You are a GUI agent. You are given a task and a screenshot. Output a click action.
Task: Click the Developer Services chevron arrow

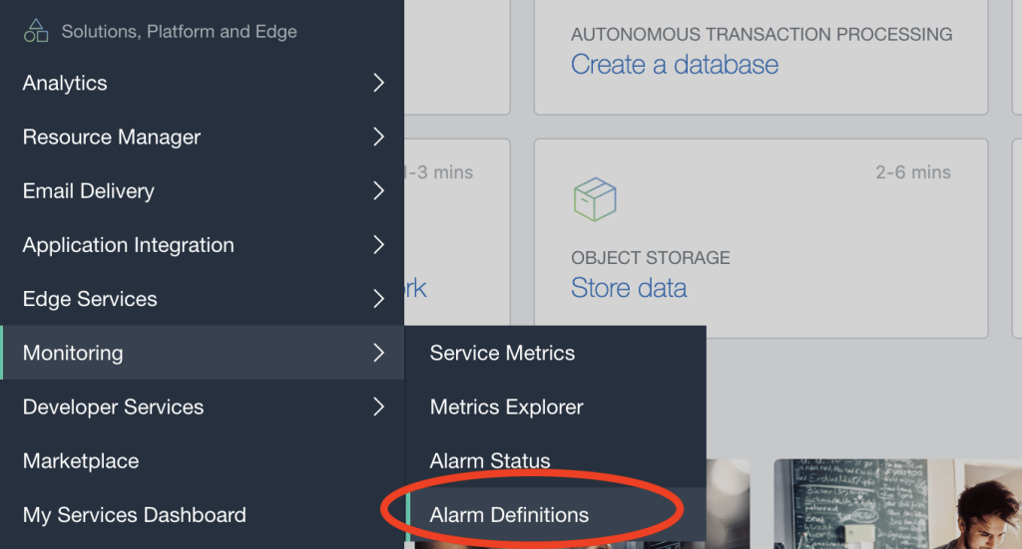coord(378,407)
